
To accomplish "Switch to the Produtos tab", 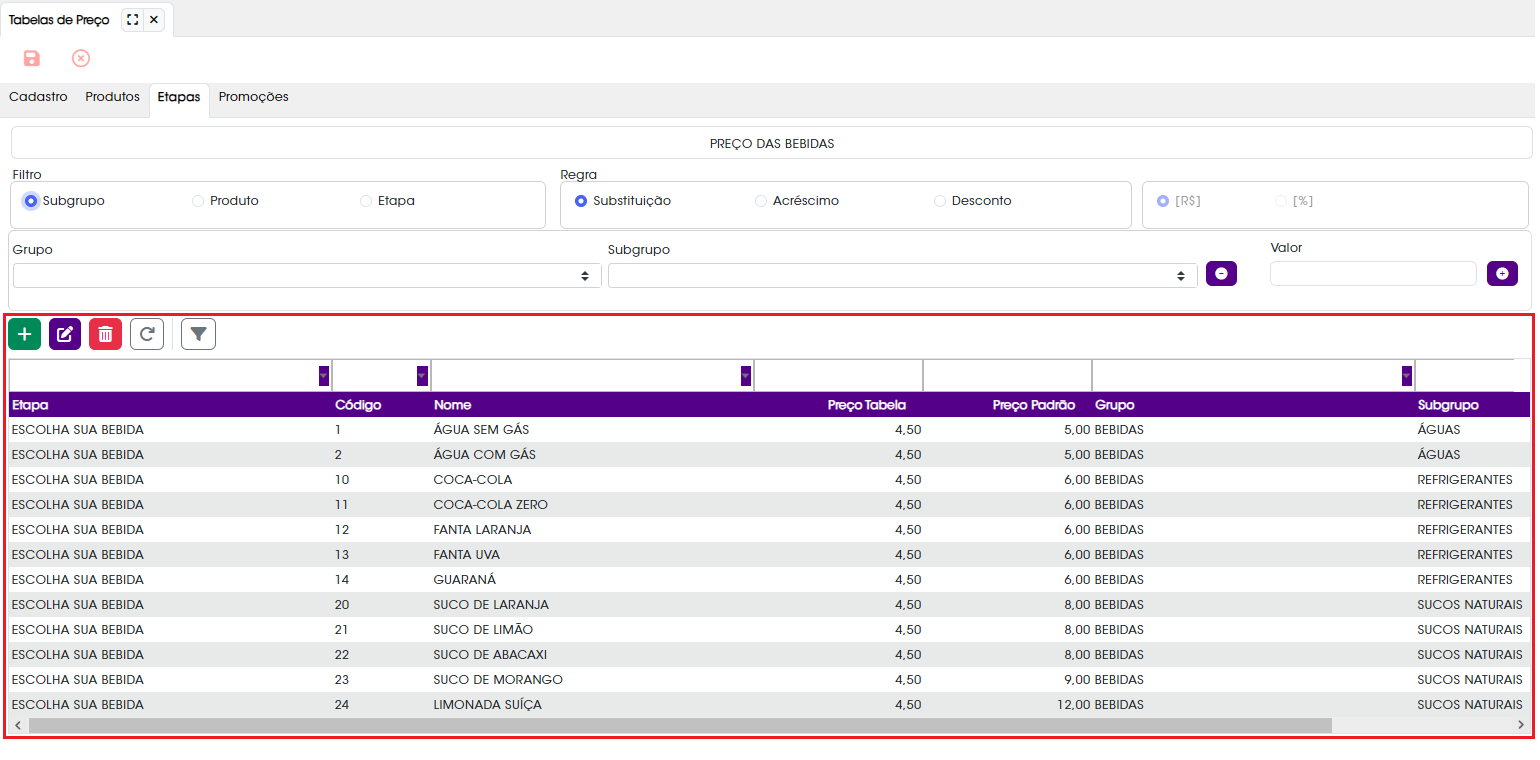I will click(x=112, y=97).
